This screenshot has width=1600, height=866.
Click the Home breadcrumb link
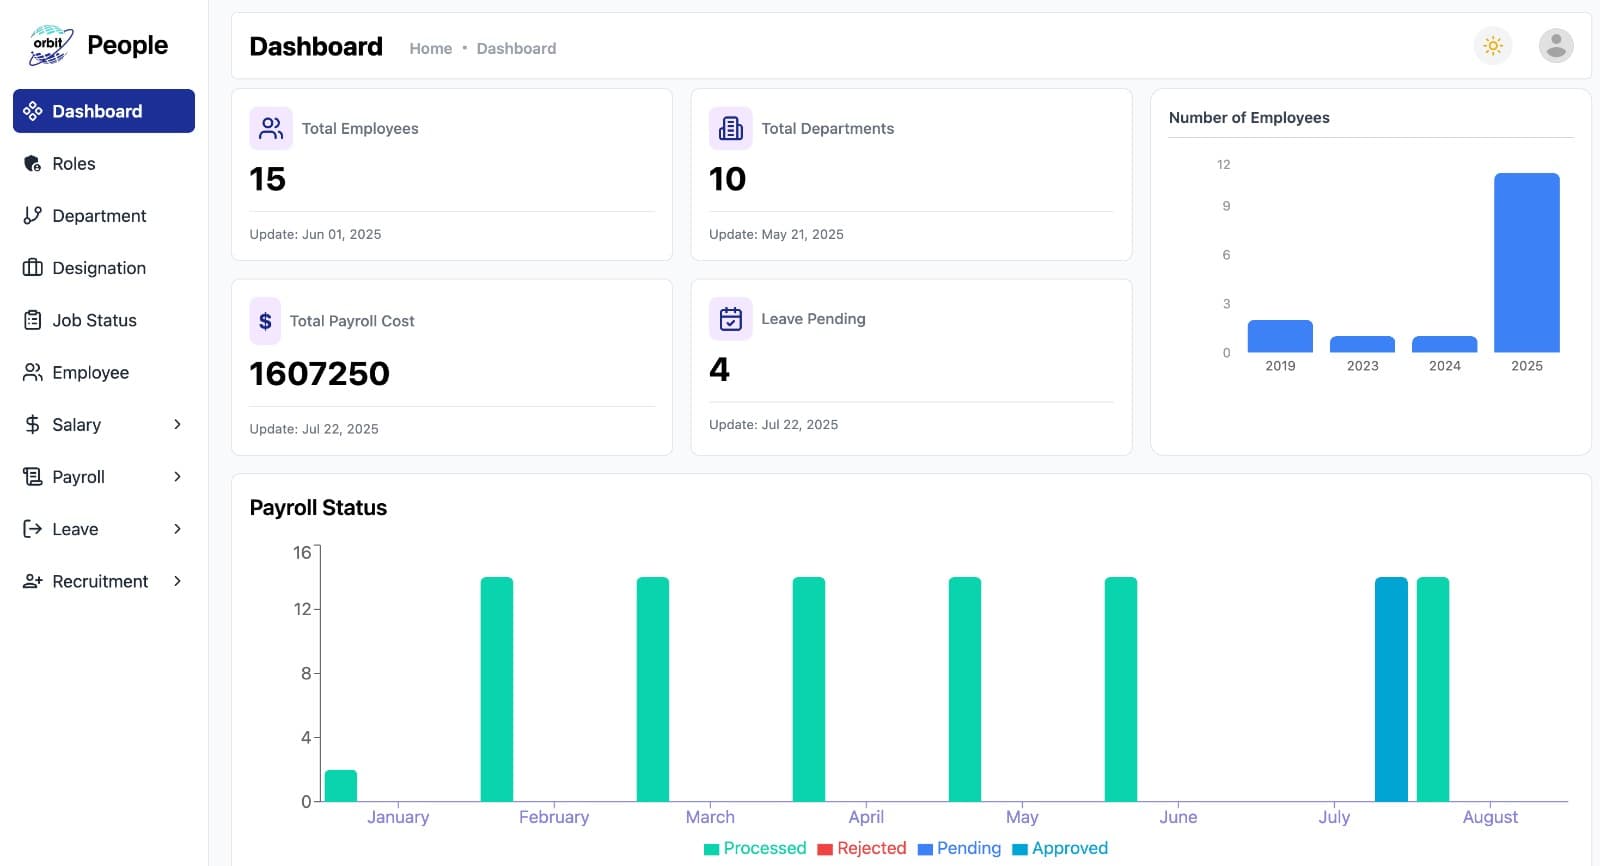point(431,48)
